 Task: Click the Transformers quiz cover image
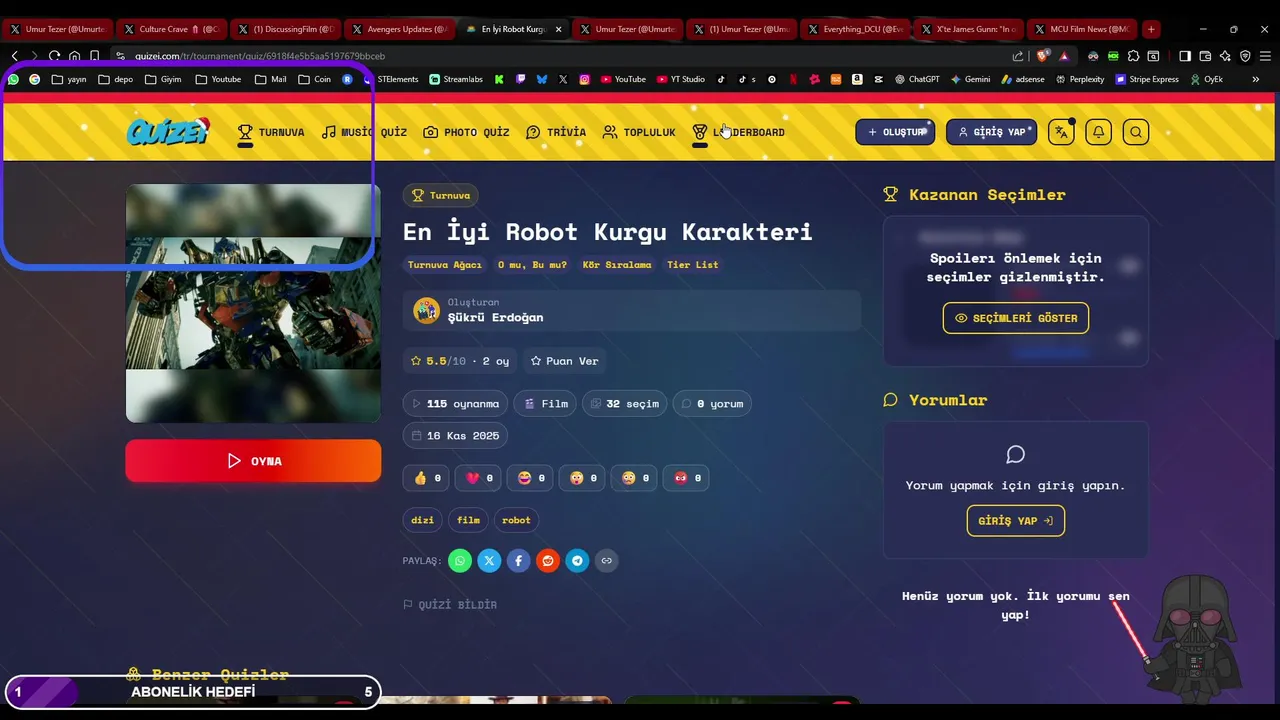click(x=253, y=303)
